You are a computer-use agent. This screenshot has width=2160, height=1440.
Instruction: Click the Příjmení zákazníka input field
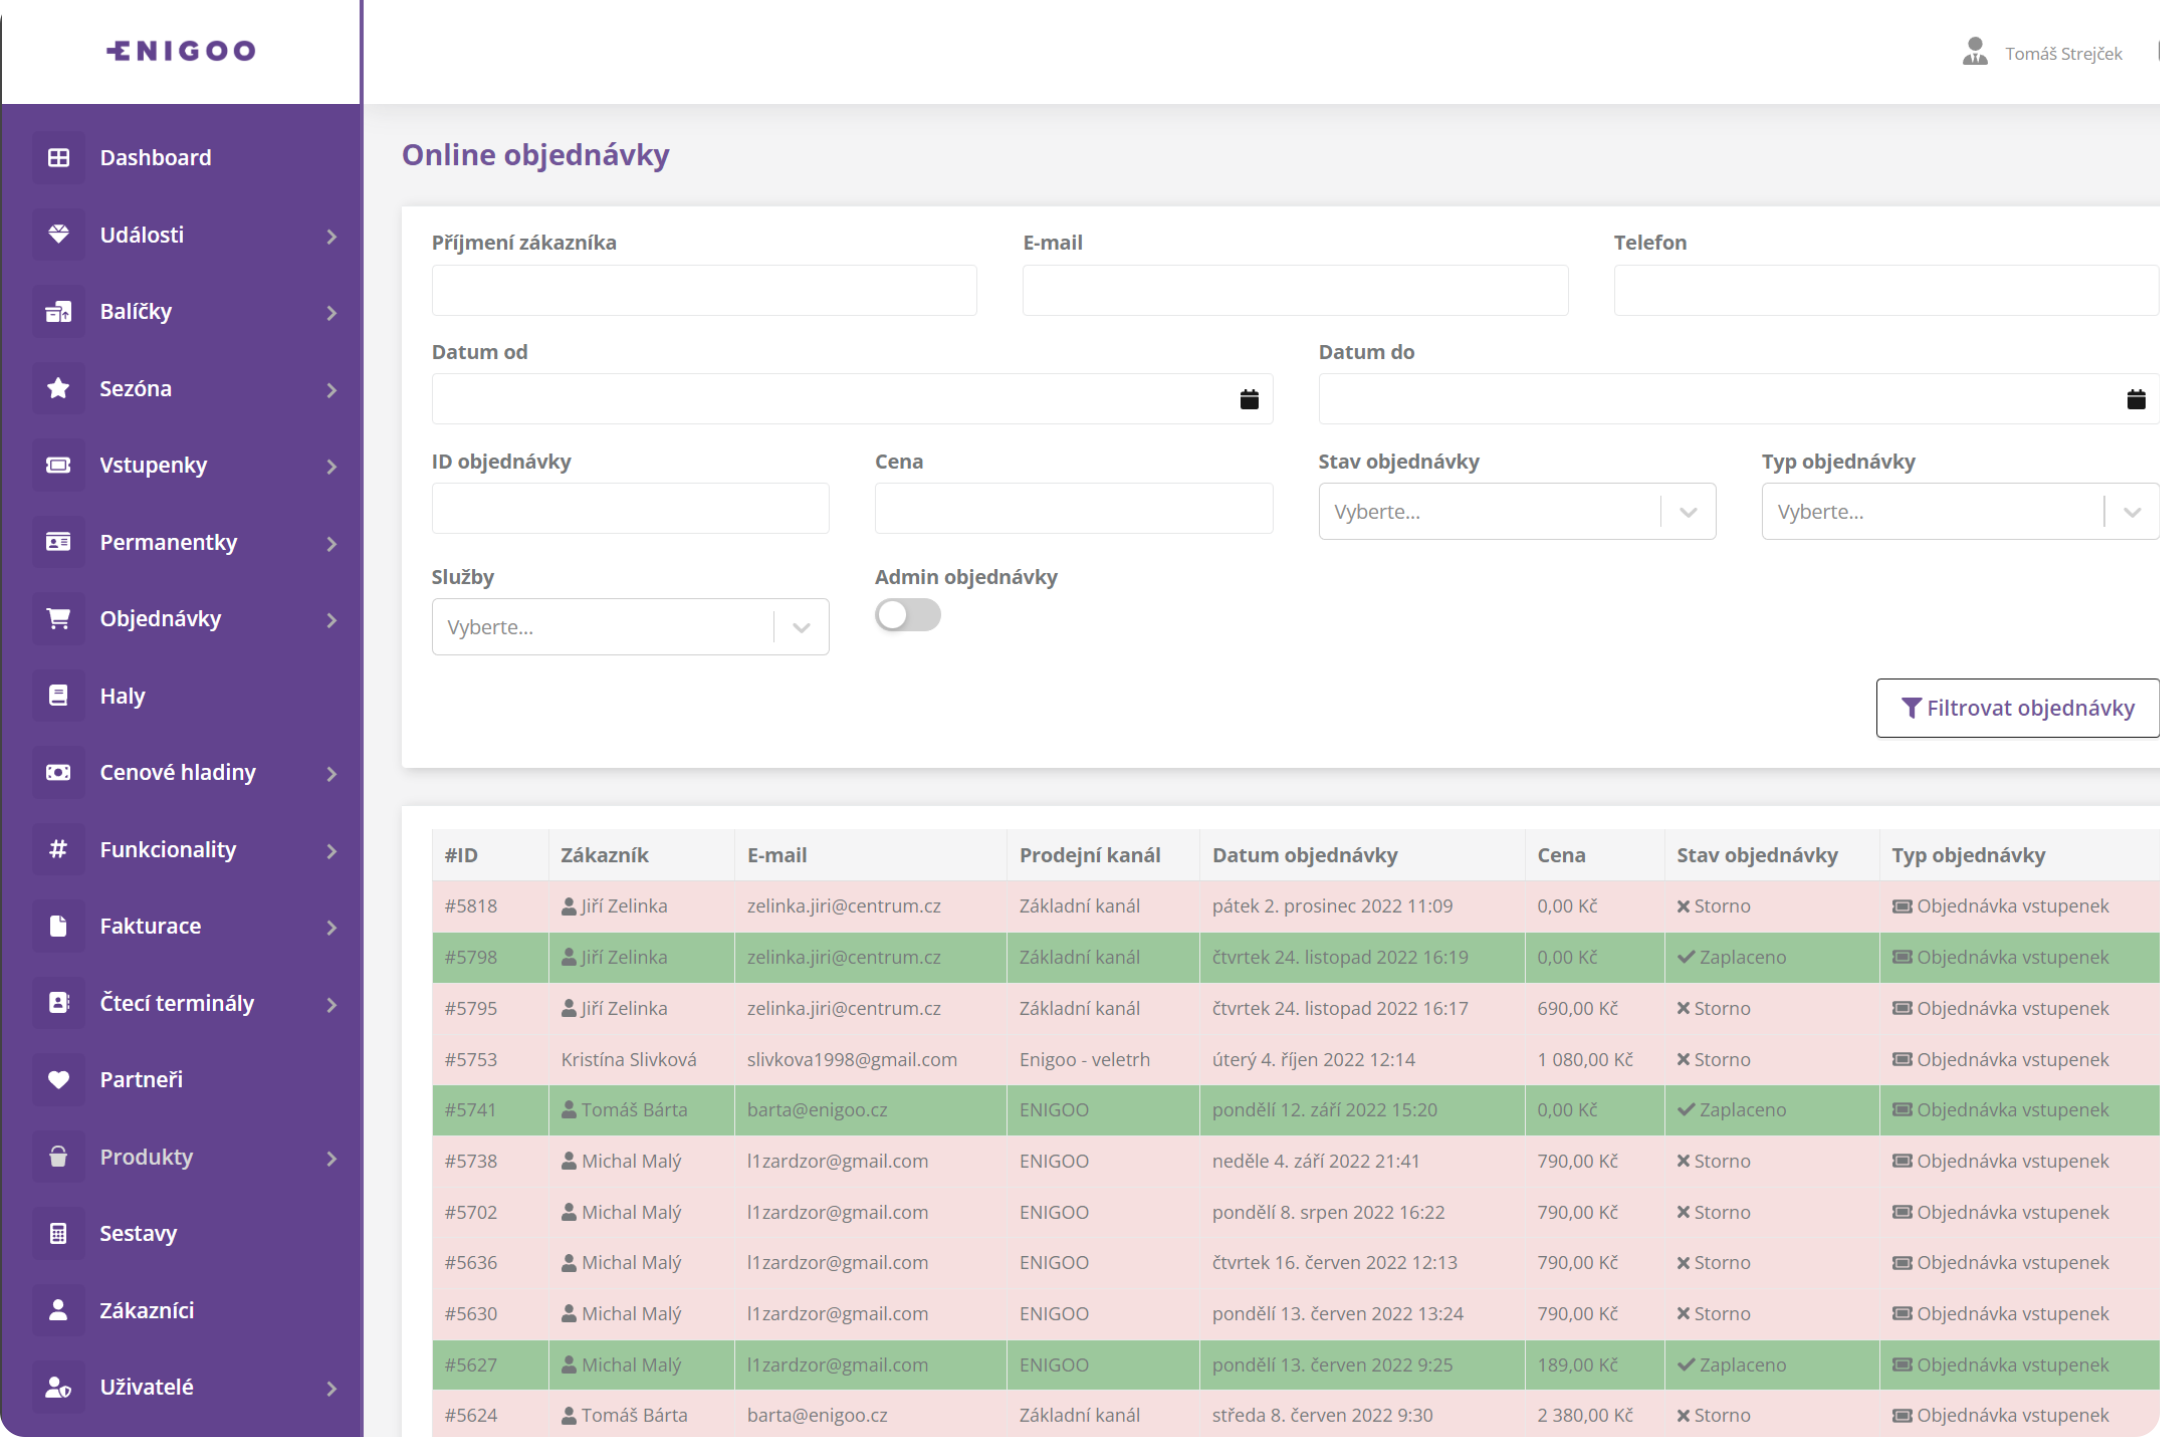coord(704,291)
